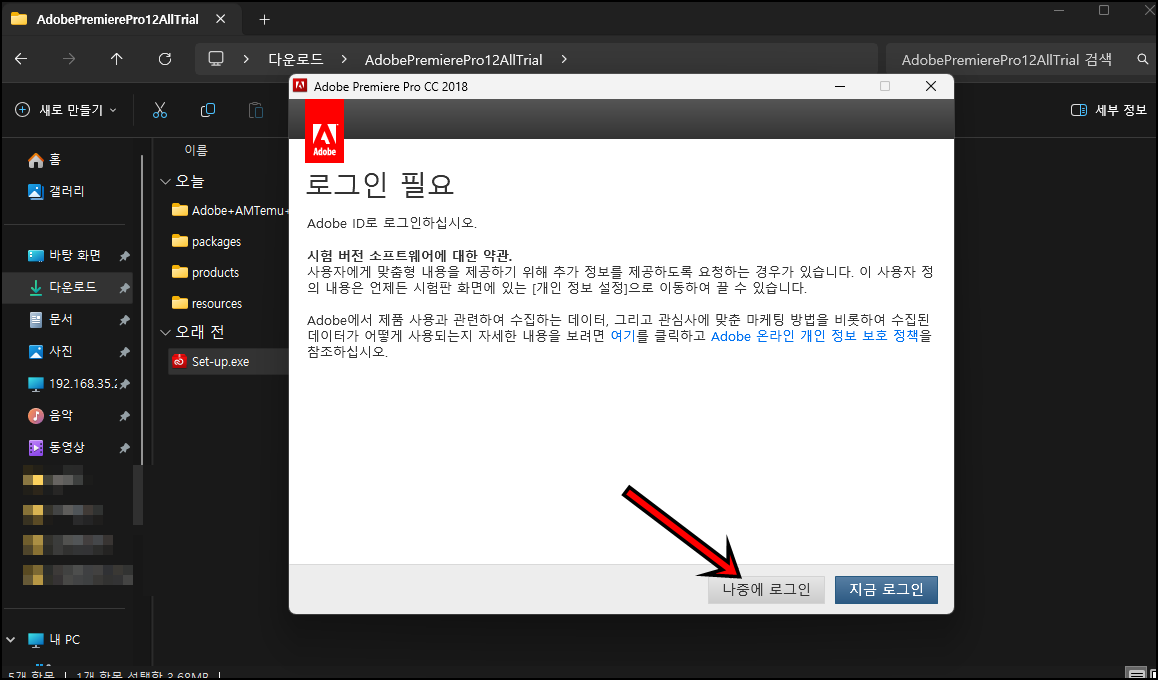The width and height of the screenshot is (1158, 680).
Task: Expand the chevron after AdobePremierePro12AllTrial breadcrumb
Action: tap(564, 59)
